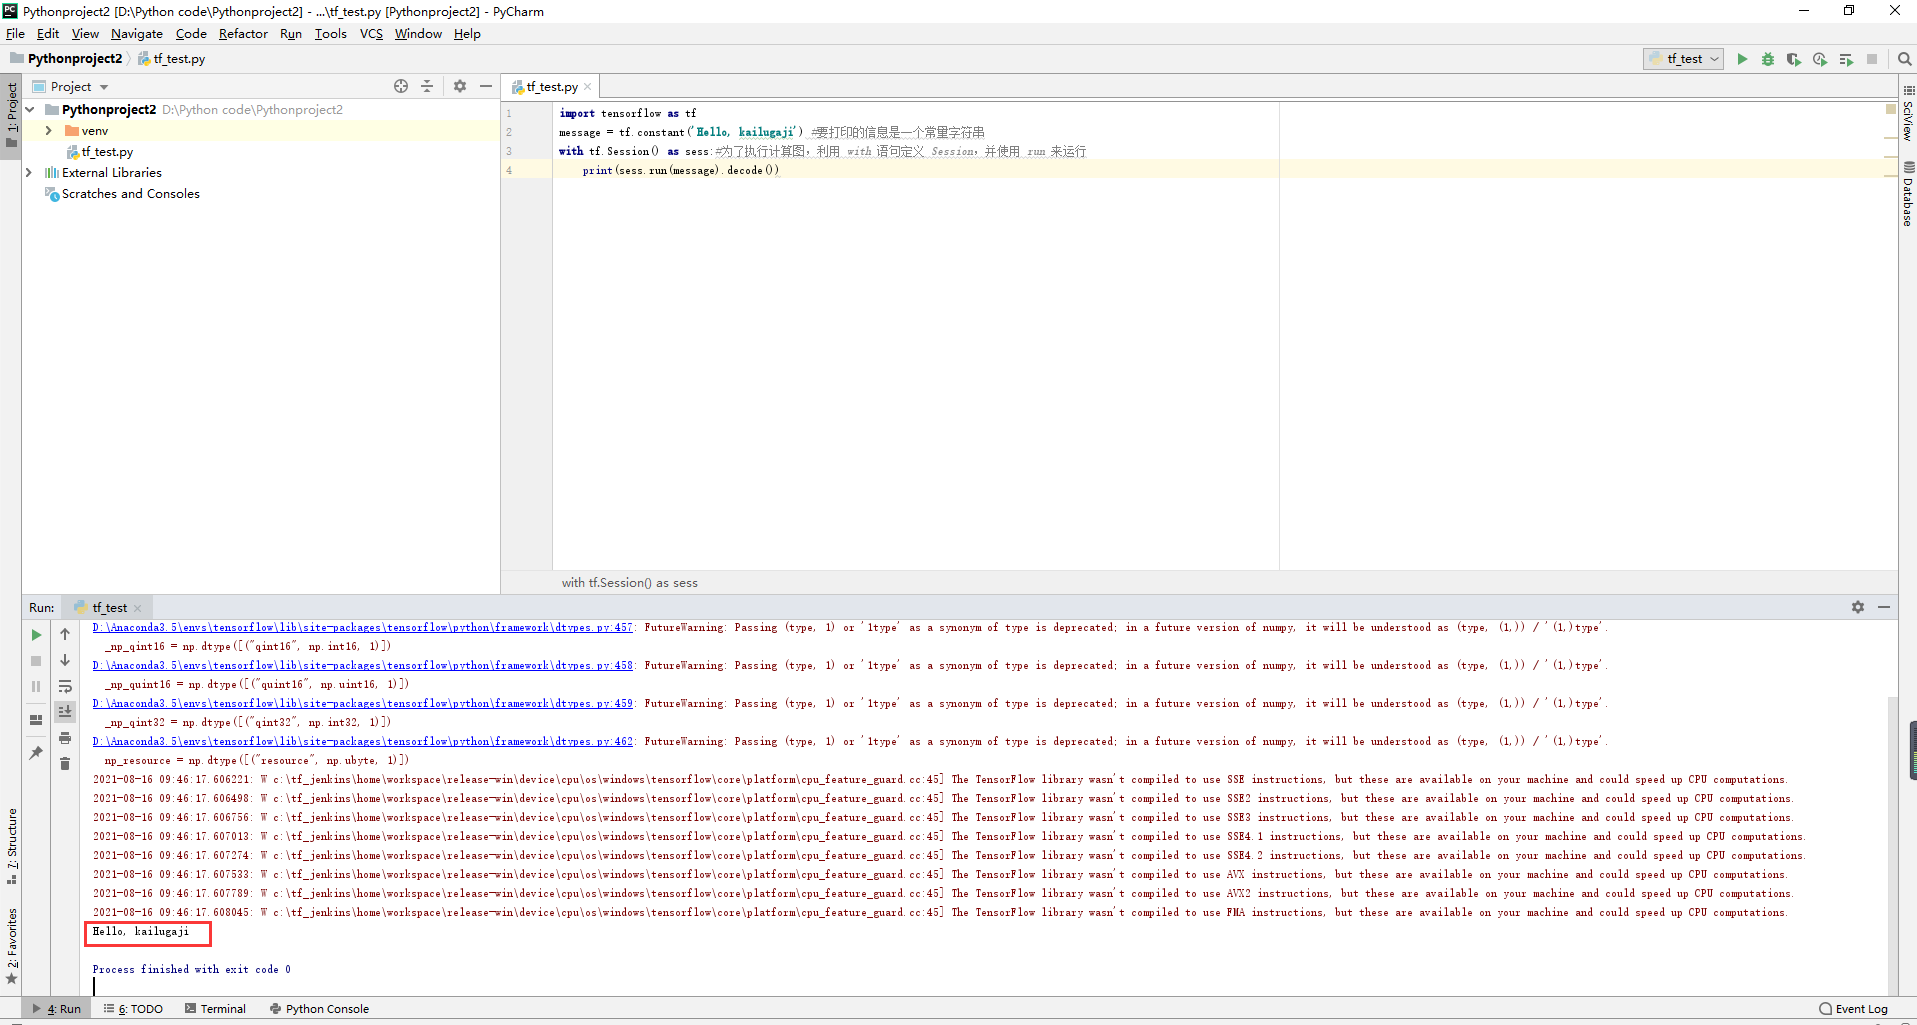1917x1025 pixels.
Task: Pin the Run tab
Action: [x=36, y=753]
